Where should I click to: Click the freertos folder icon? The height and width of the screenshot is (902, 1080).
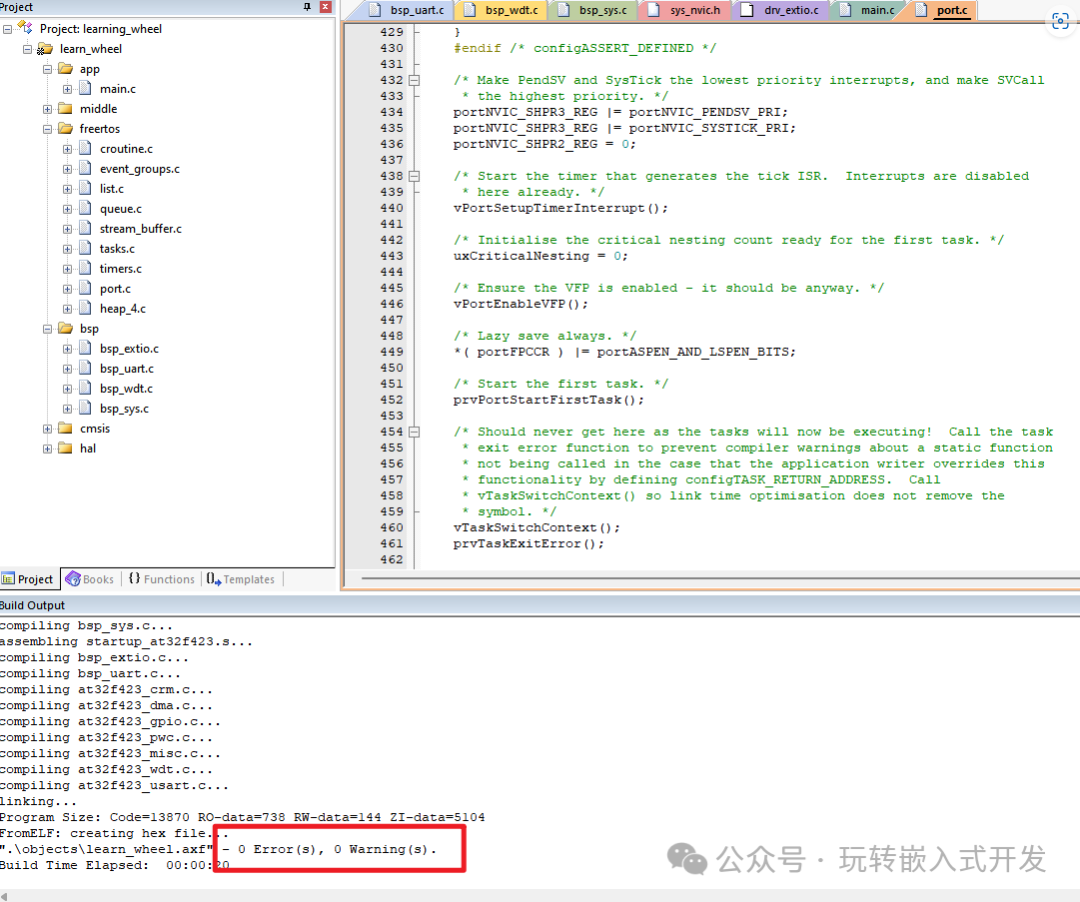point(65,129)
